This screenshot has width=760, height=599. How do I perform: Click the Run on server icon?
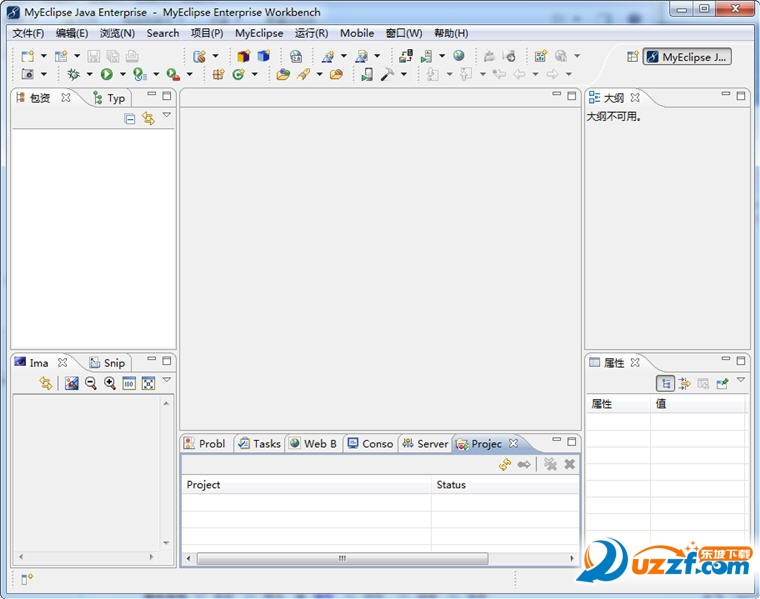[426, 56]
